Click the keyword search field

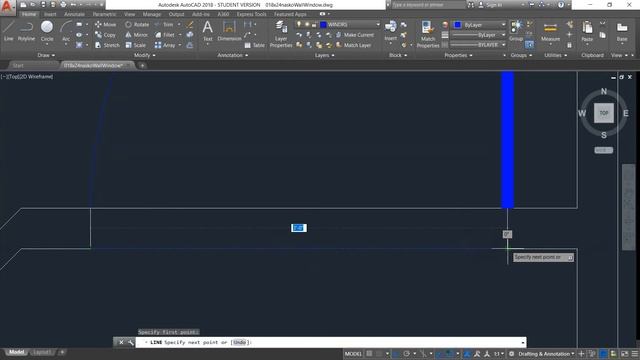click(428, 5)
